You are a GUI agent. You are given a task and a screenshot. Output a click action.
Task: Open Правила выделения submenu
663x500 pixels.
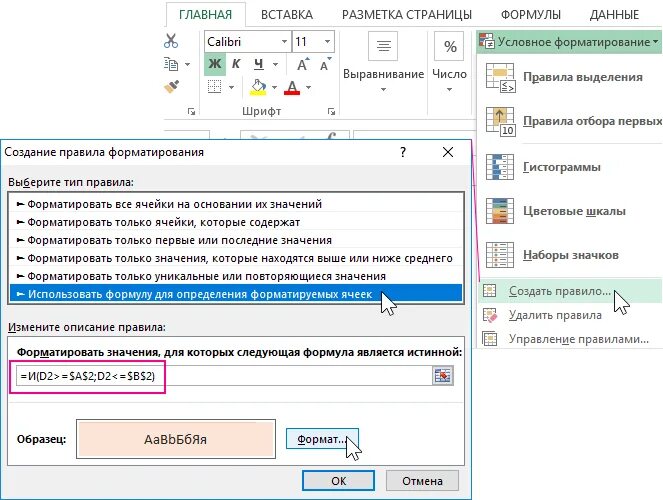570,77
